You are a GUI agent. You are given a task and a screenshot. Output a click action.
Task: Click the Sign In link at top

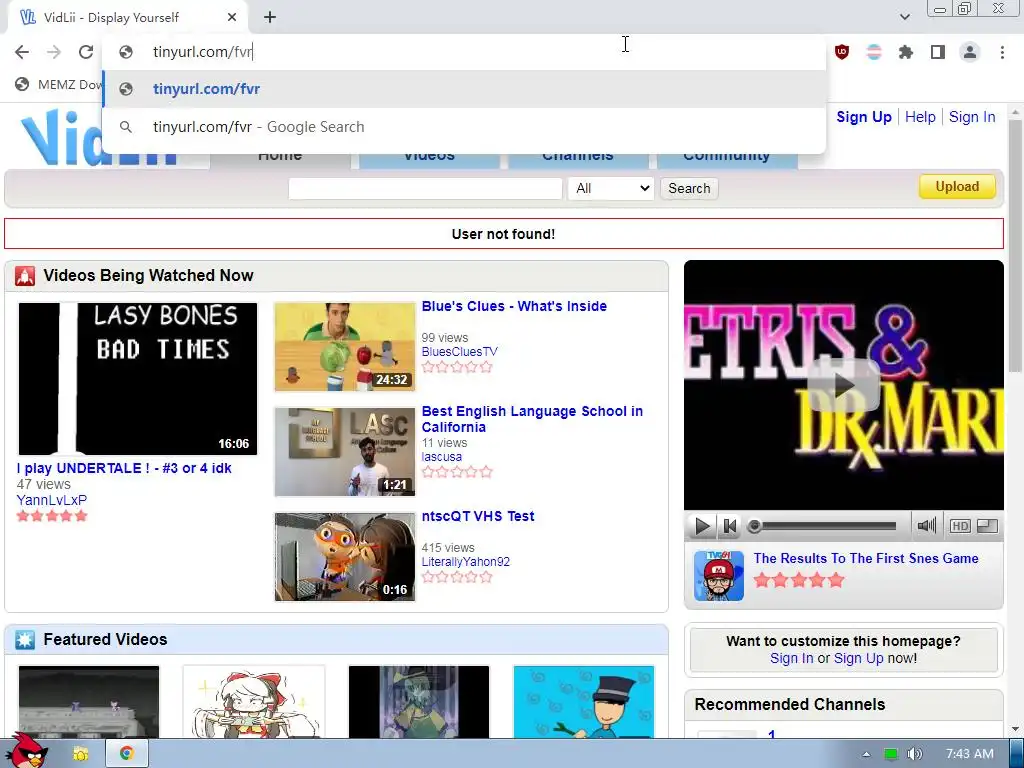coord(972,117)
